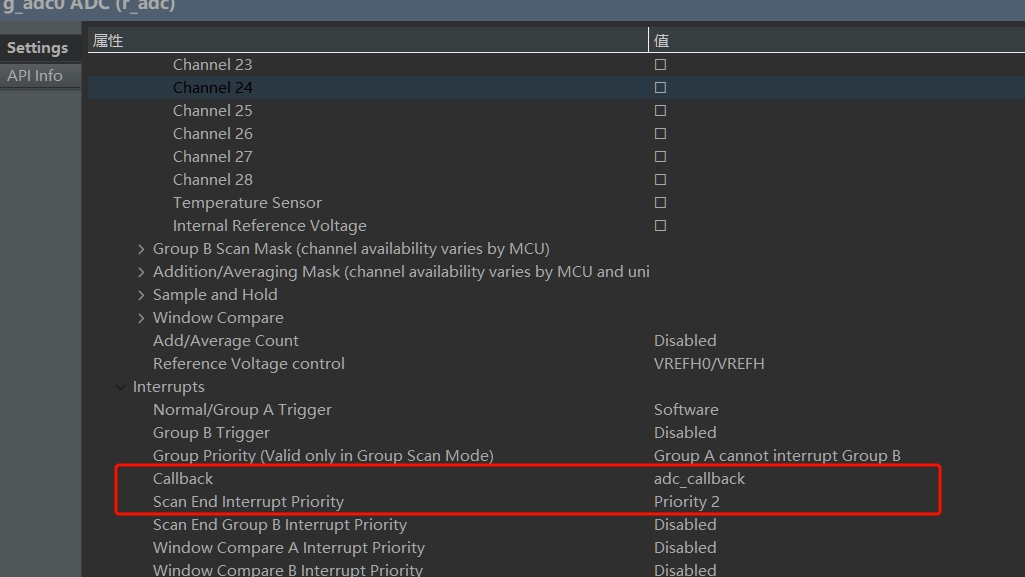Change the Normal/Group A Trigger Software value
This screenshot has width=1025, height=577.
click(686, 410)
